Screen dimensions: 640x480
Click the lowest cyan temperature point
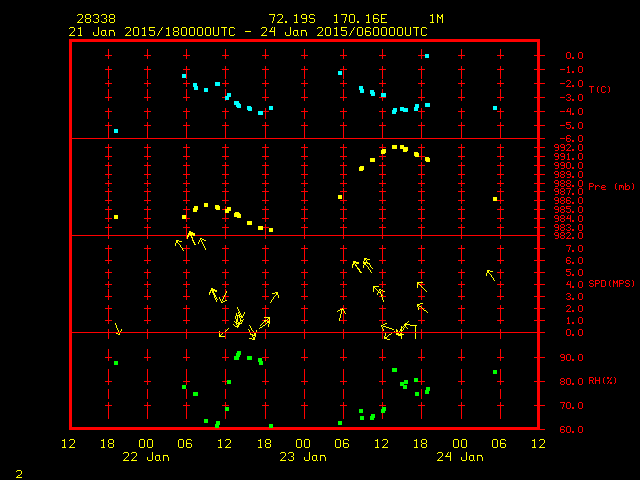116,131
